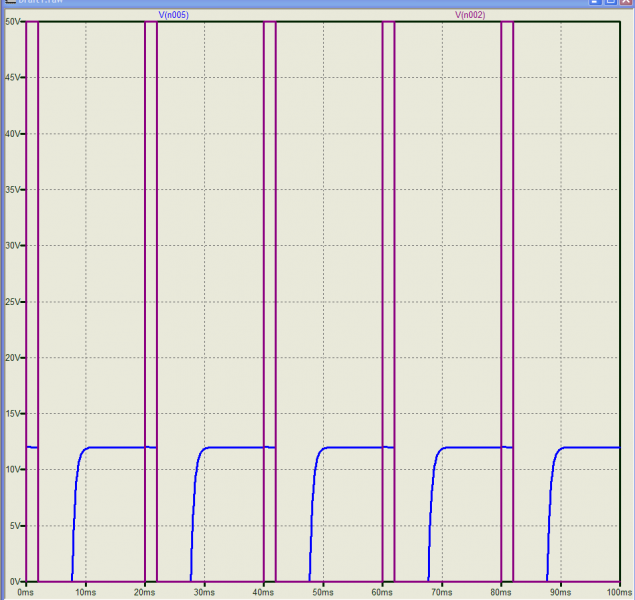Select the 25V vertical axis label
Viewport: 635px width, 600px height.
(x=14, y=302)
